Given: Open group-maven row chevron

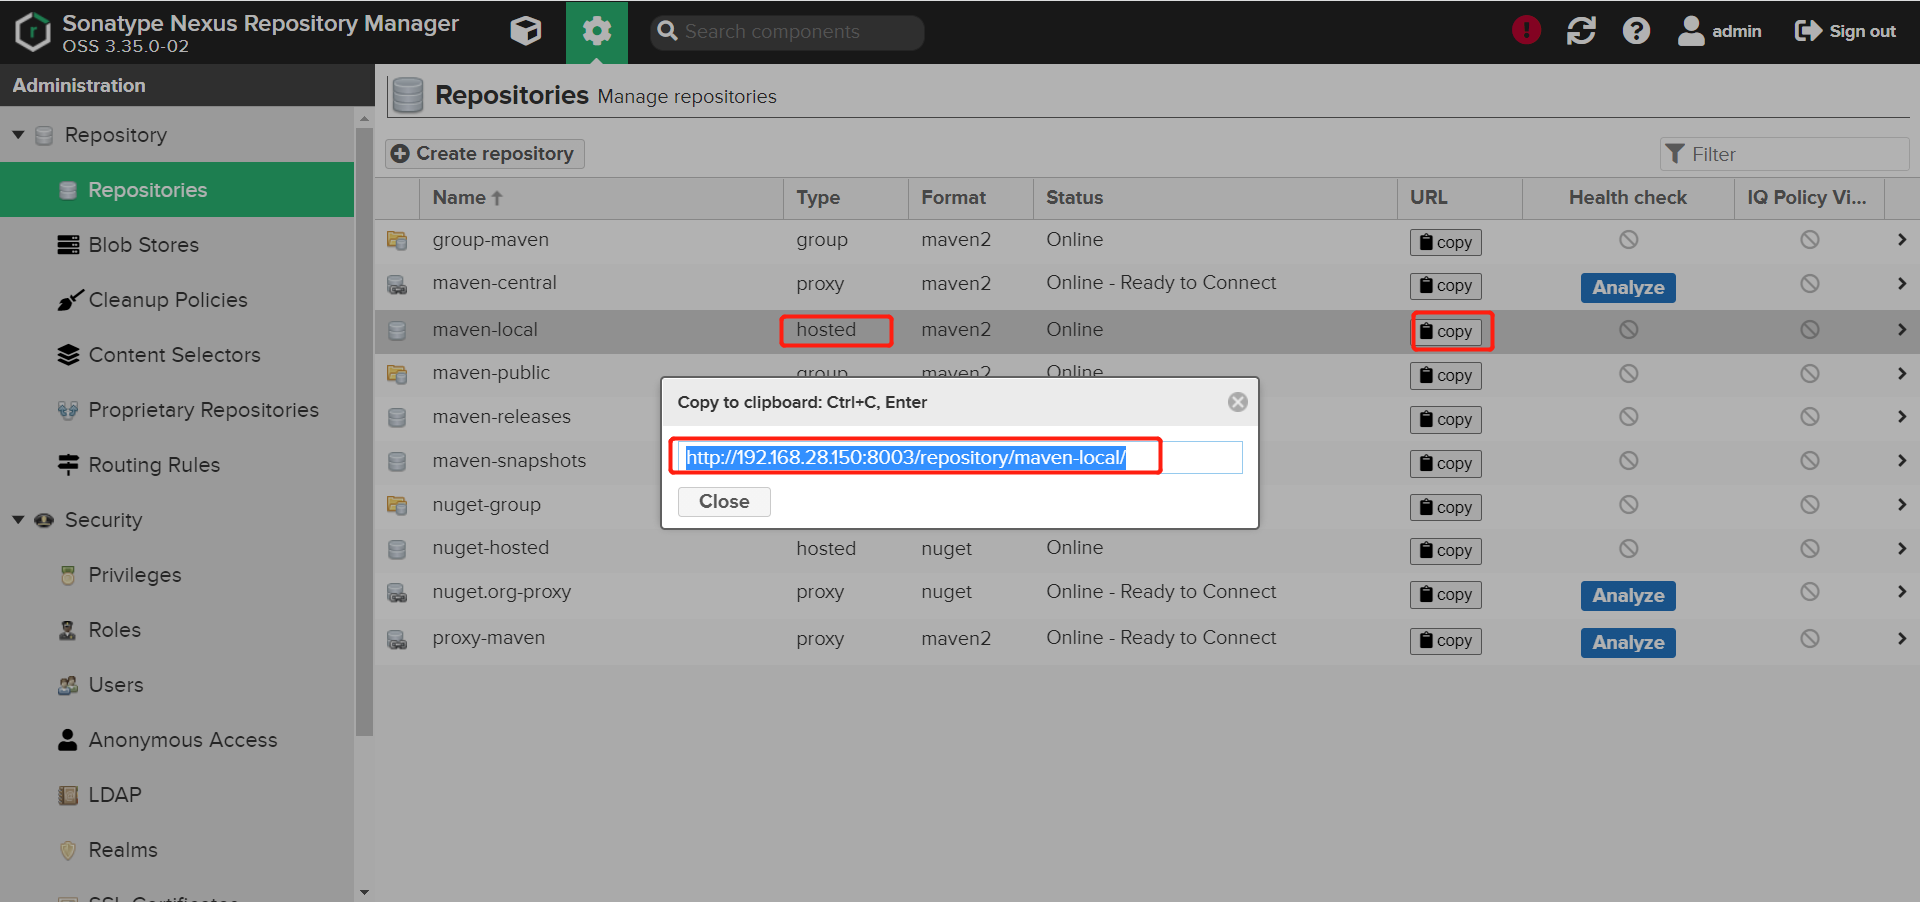Looking at the screenshot, I should click(1901, 240).
